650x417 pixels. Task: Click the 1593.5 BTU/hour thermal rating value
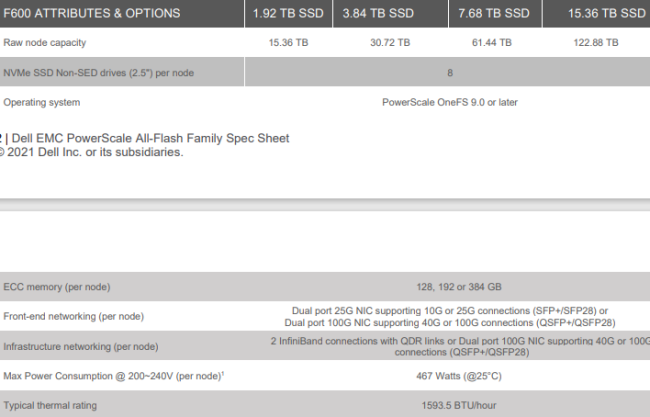(x=459, y=405)
